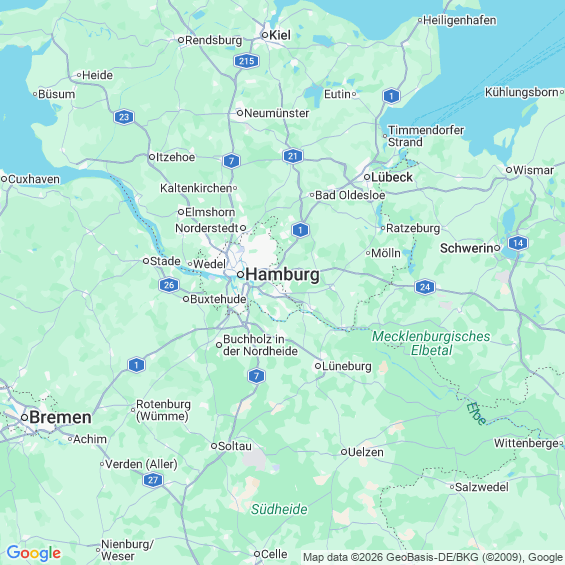Click the highway 14 shield near Schwerin

pos(518,243)
